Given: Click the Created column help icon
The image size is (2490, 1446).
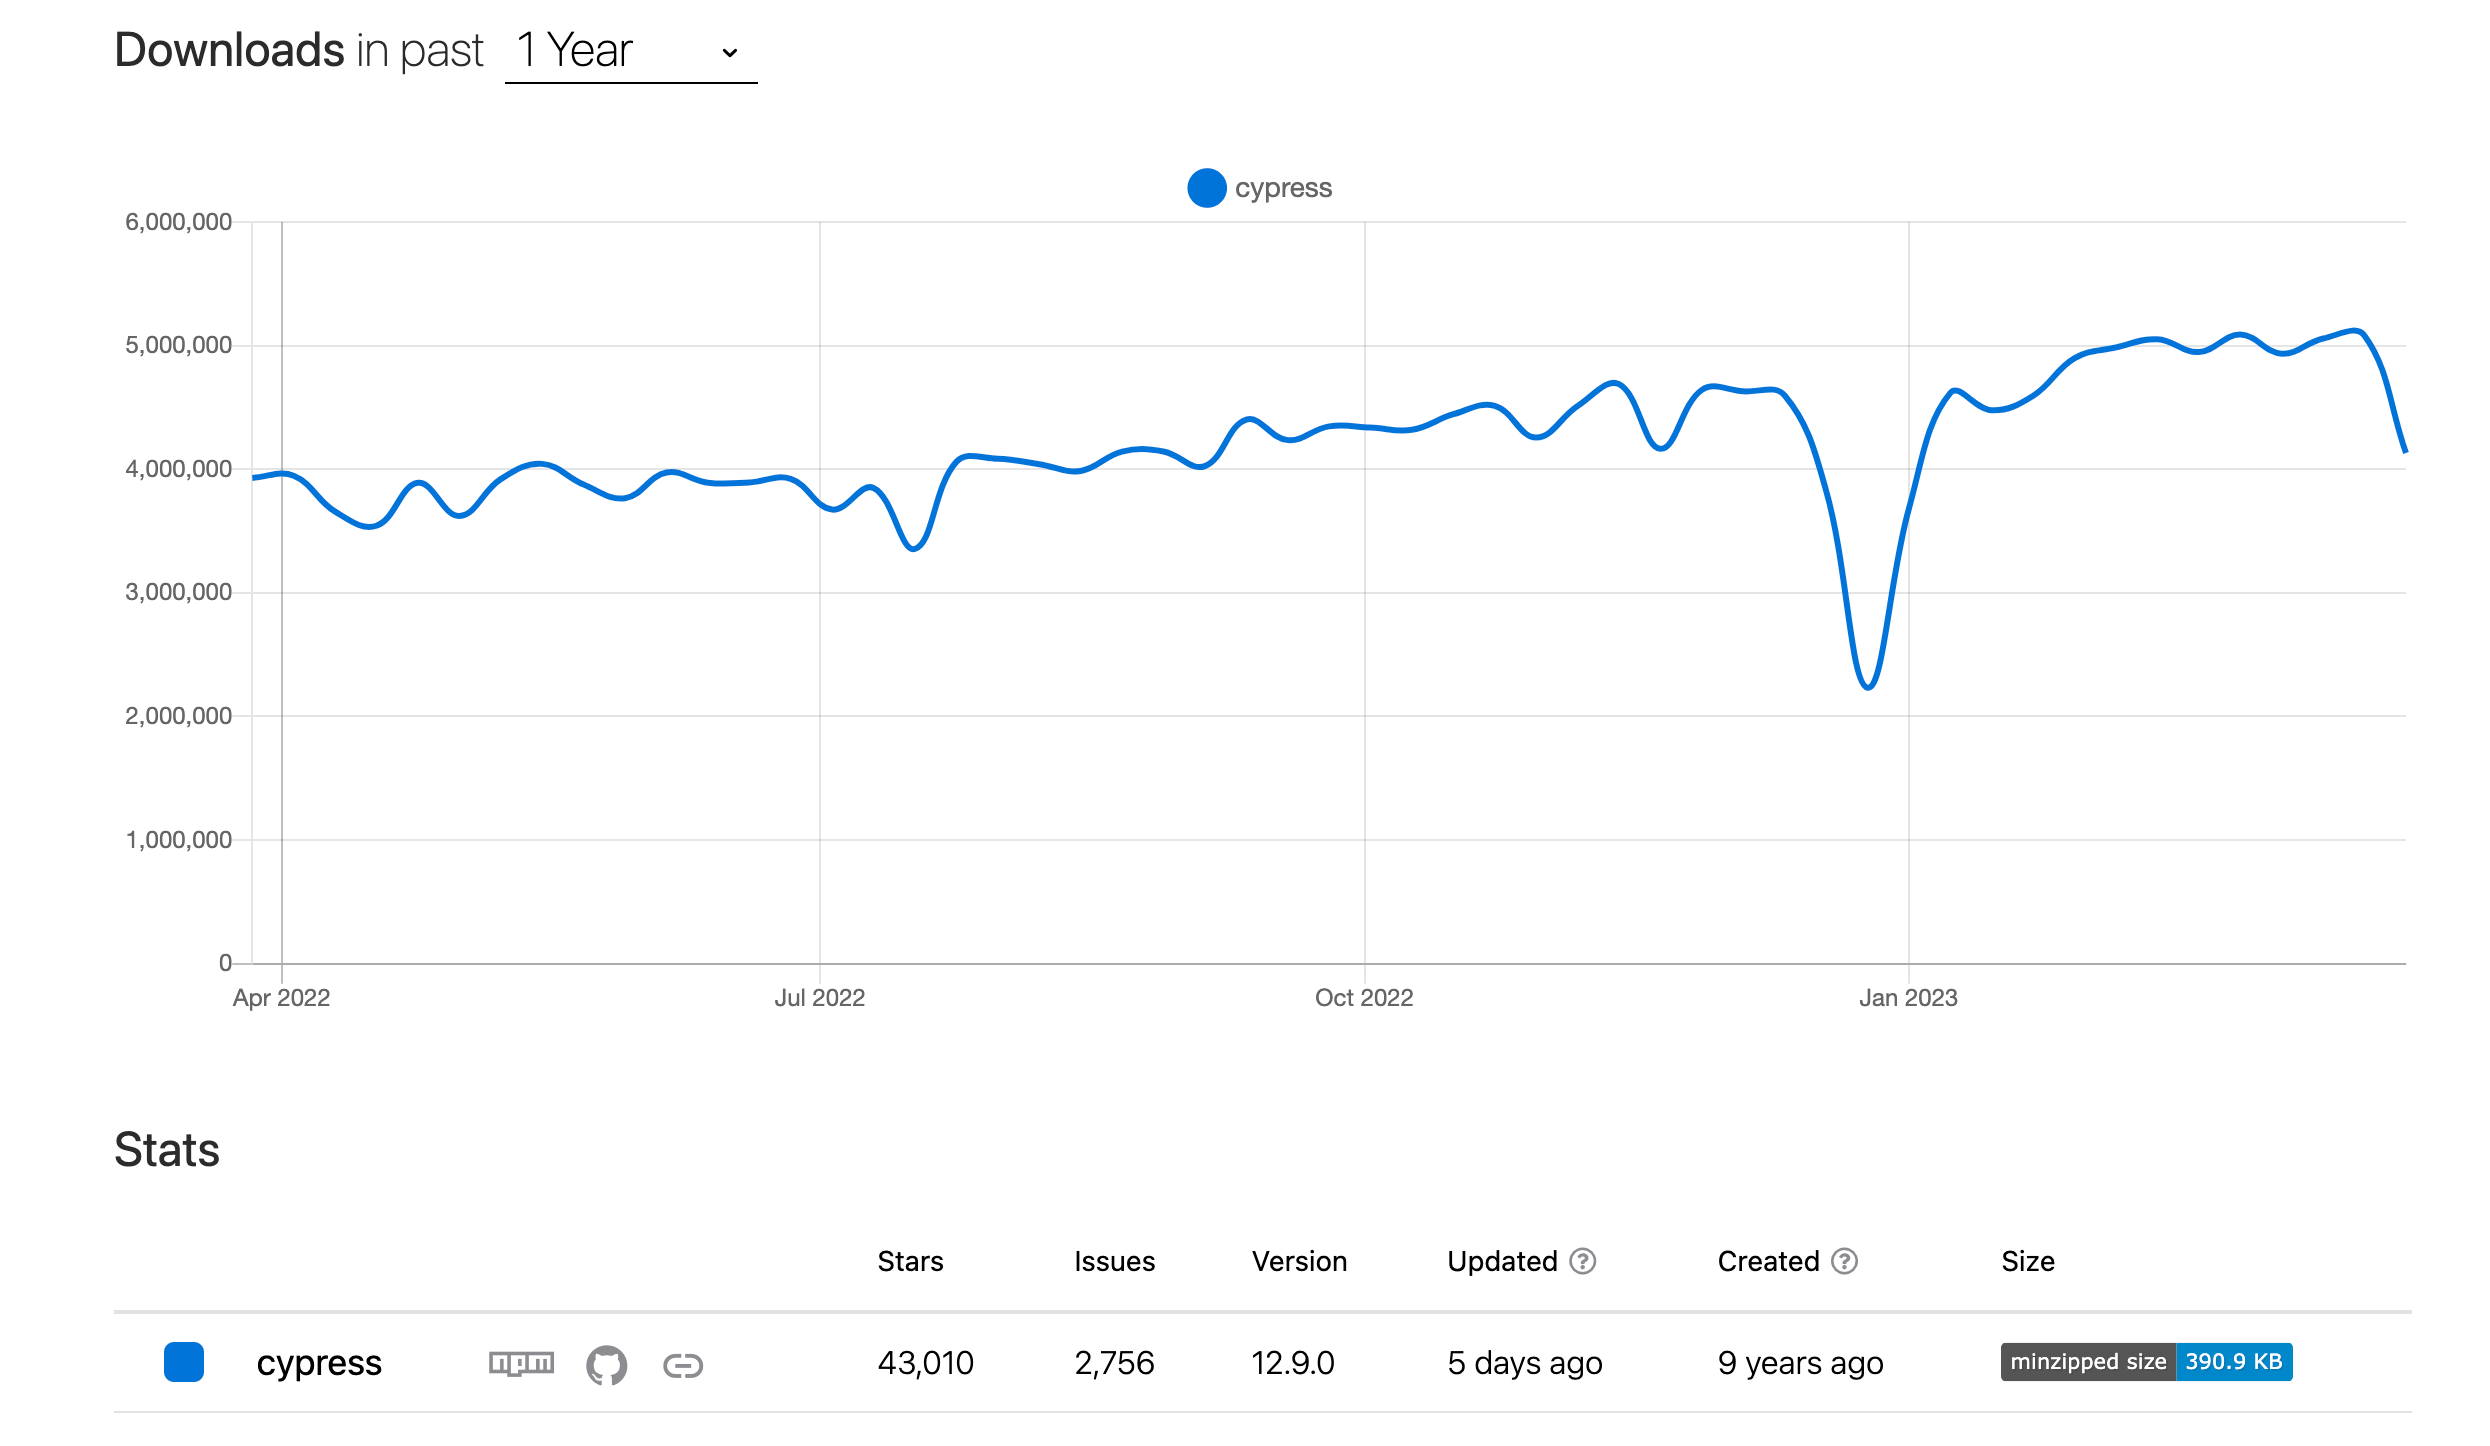Looking at the screenshot, I should click(1845, 1261).
